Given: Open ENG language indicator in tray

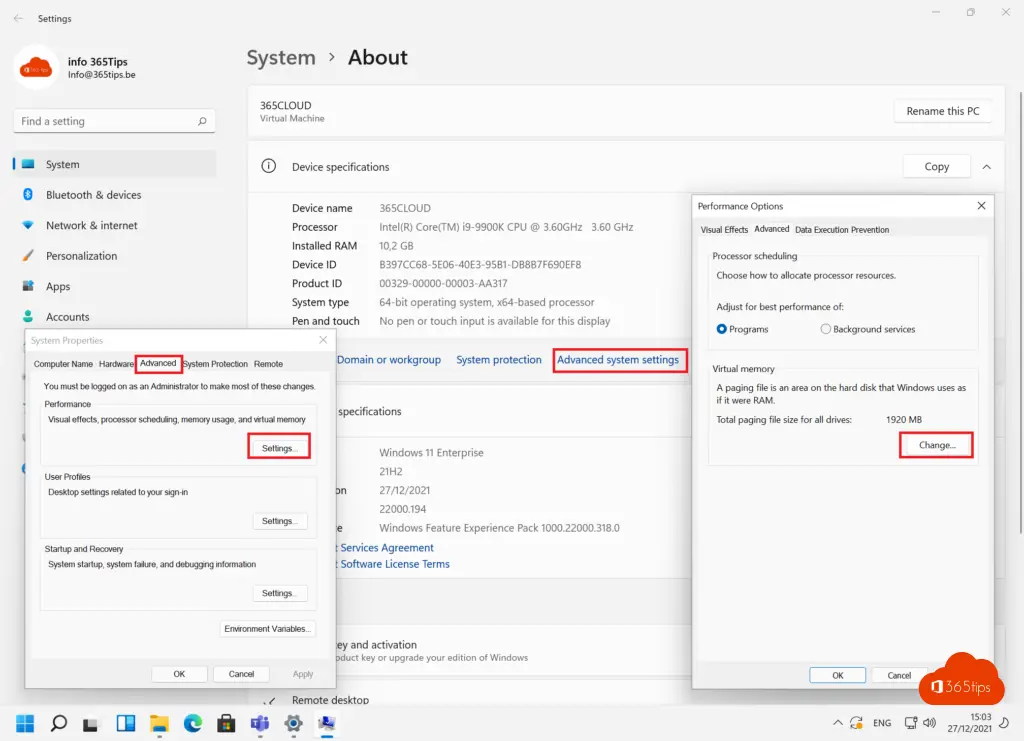Looking at the screenshot, I should (882, 723).
